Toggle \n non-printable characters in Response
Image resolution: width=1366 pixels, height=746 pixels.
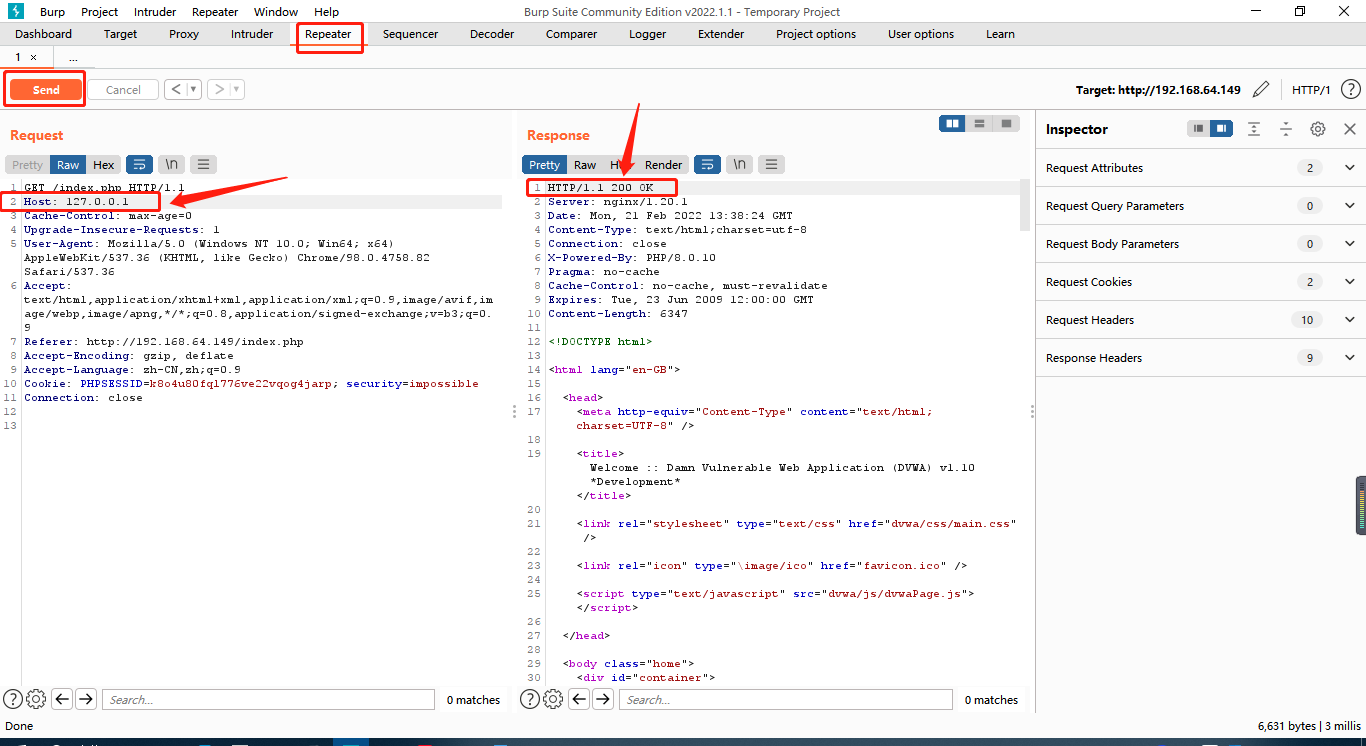[739, 165]
